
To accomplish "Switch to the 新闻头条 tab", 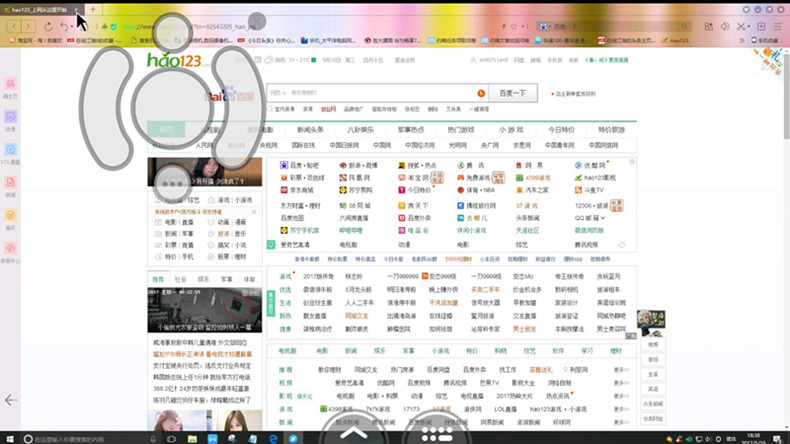I will 309,130.
